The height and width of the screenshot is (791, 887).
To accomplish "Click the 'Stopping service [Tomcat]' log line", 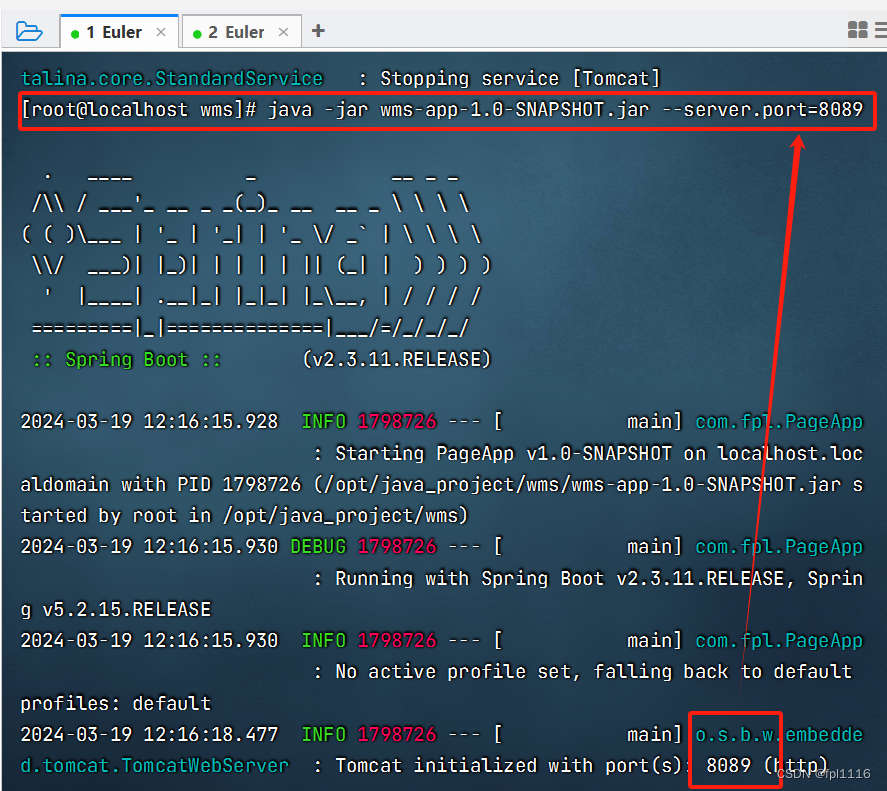I will tap(520, 78).
